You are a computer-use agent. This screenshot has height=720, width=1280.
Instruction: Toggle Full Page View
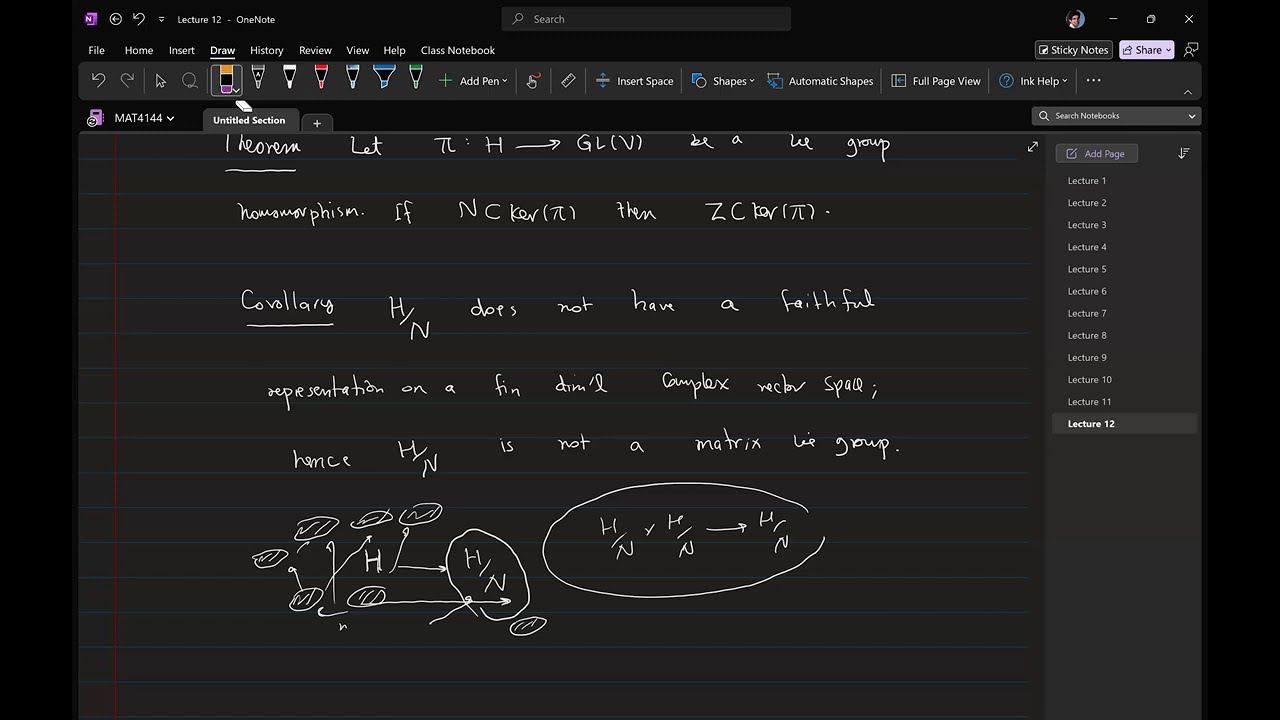point(936,81)
